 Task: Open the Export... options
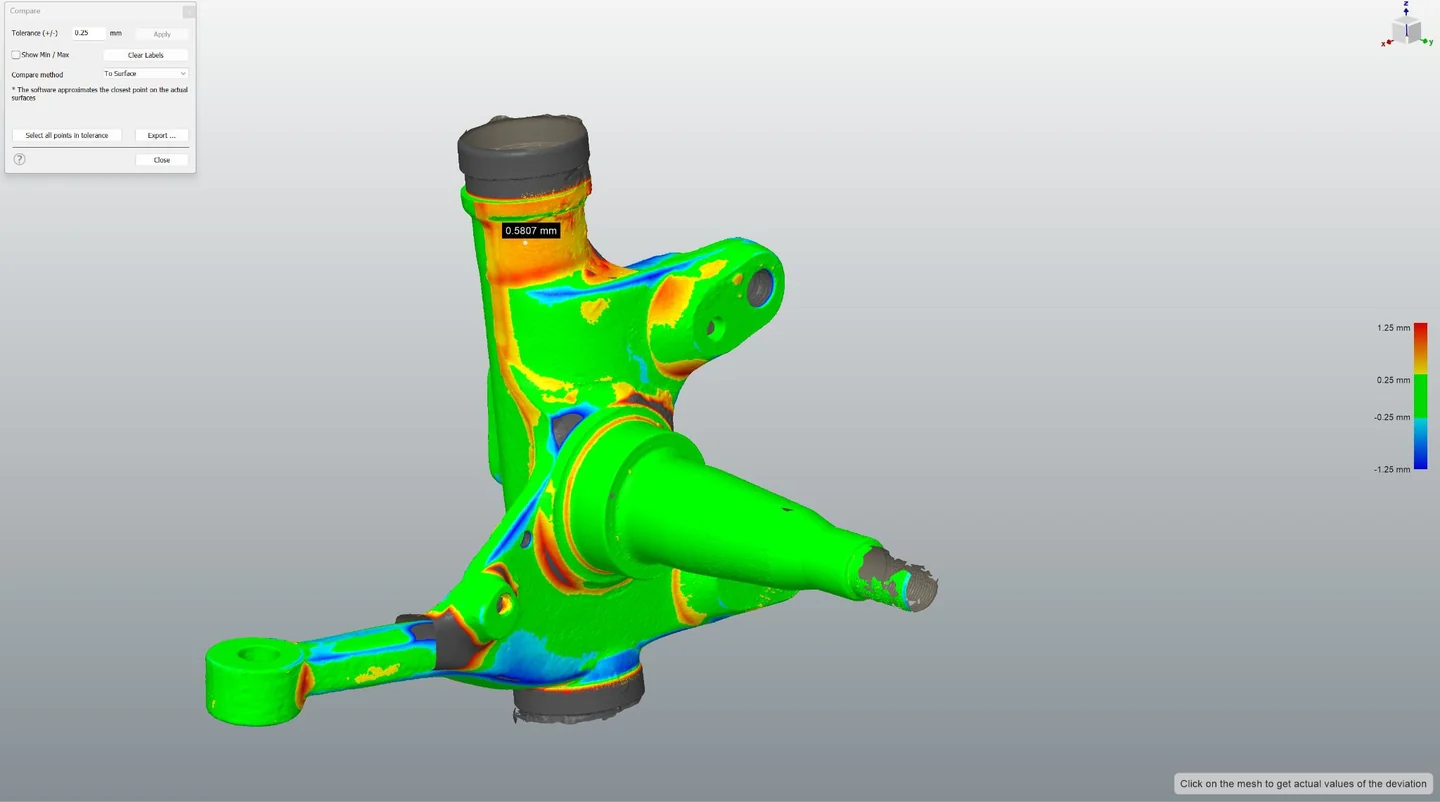pyautogui.click(x=161, y=135)
